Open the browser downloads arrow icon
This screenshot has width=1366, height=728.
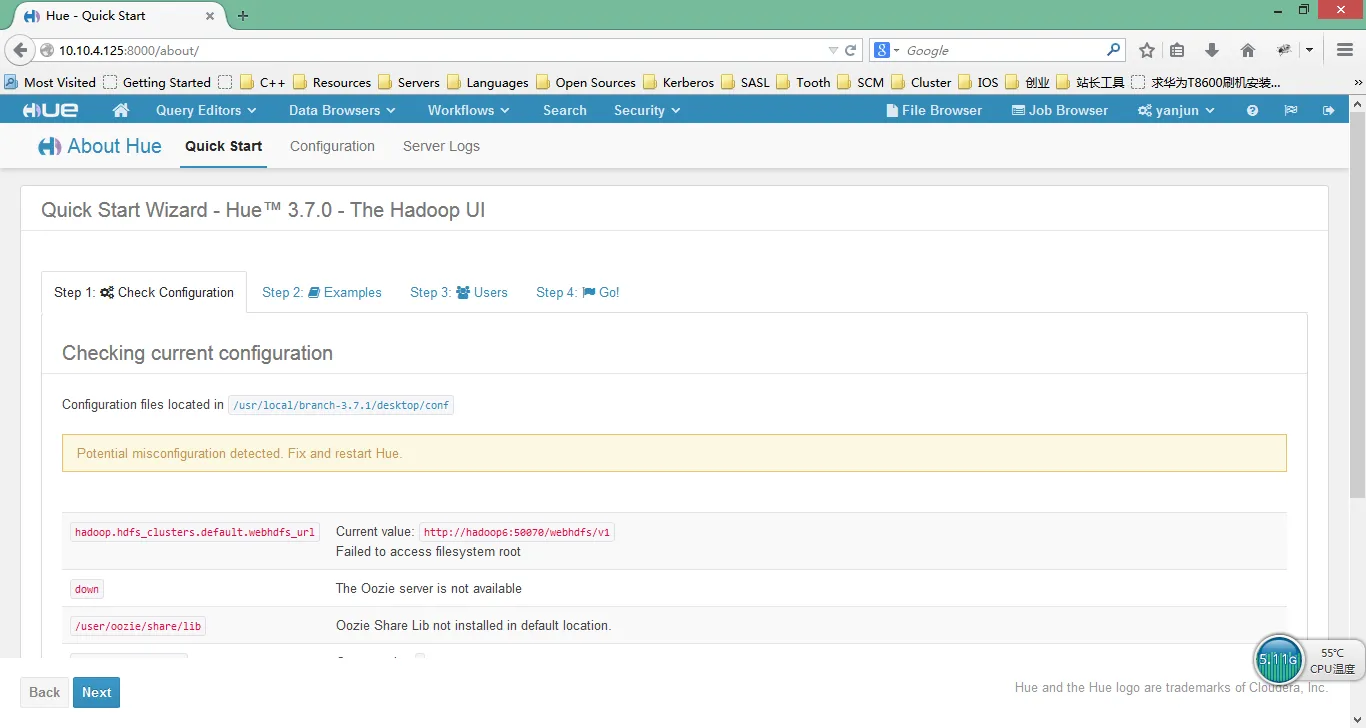click(x=1212, y=50)
